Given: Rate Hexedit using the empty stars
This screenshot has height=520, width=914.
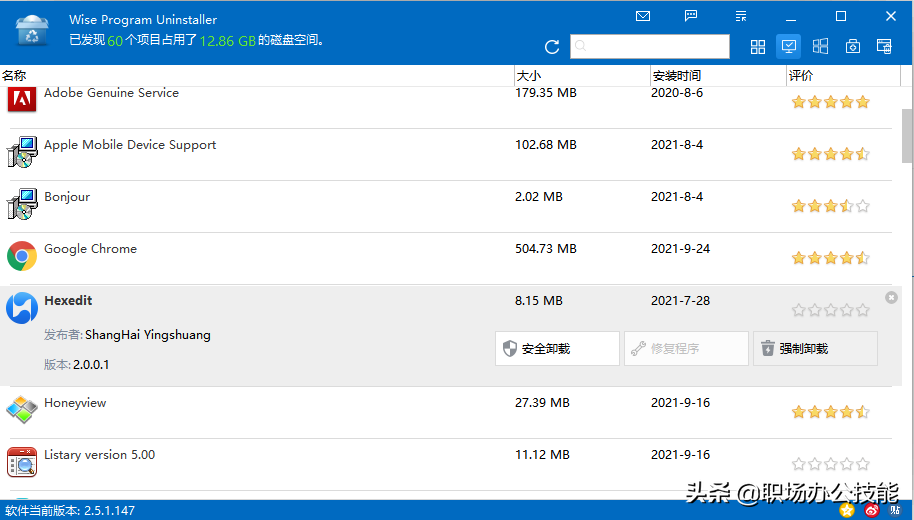Looking at the screenshot, I should 831,310.
